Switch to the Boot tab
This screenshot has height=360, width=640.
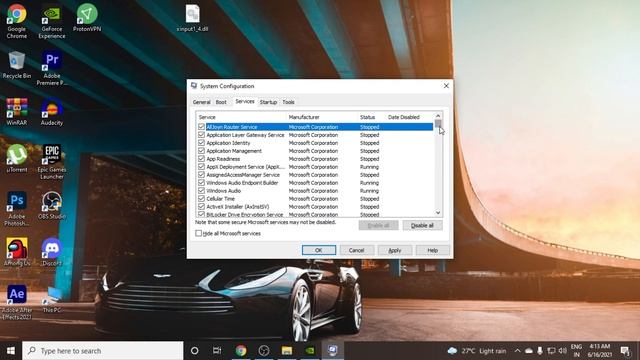pos(221,102)
